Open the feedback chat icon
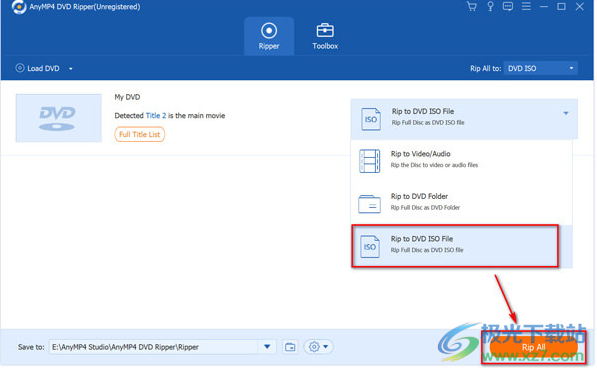This screenshot has height=372, width=597. (x=508, y=6)
